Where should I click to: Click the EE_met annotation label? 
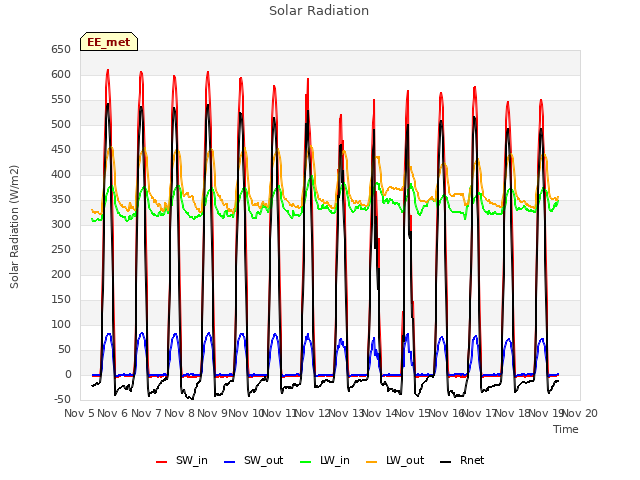109,42
